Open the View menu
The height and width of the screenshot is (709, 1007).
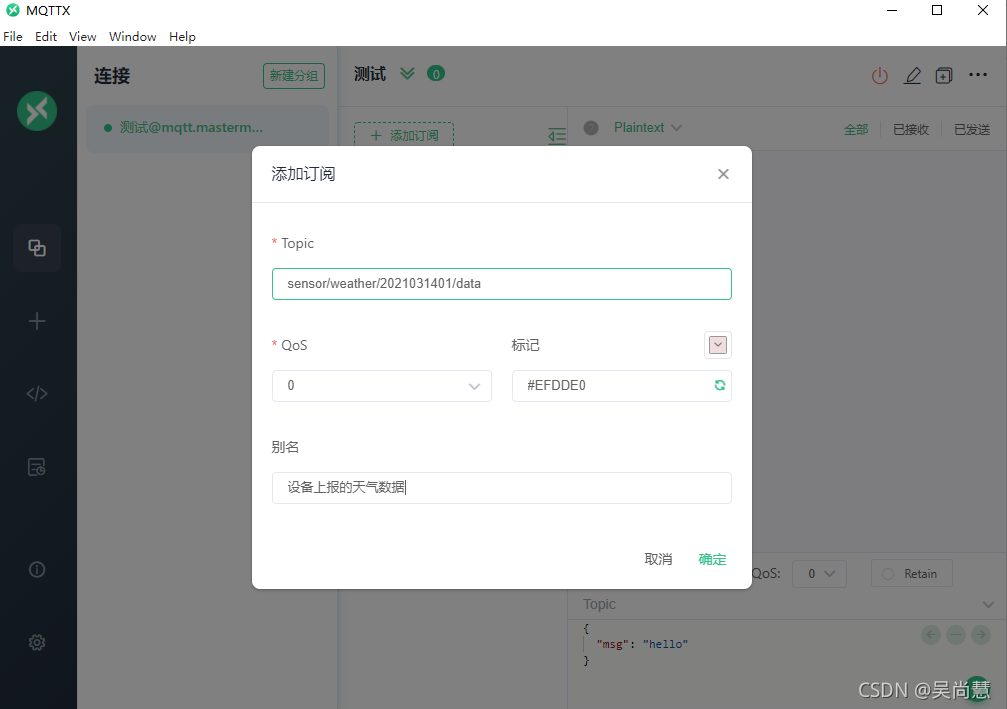point(82,37)
